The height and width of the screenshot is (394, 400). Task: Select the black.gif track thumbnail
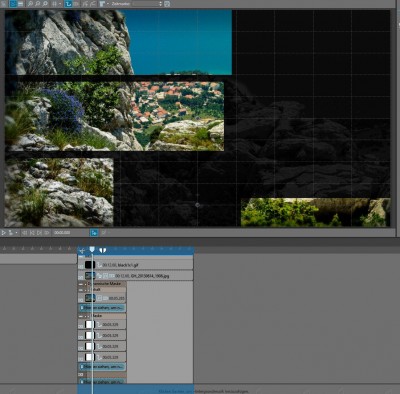coord(90,265)
